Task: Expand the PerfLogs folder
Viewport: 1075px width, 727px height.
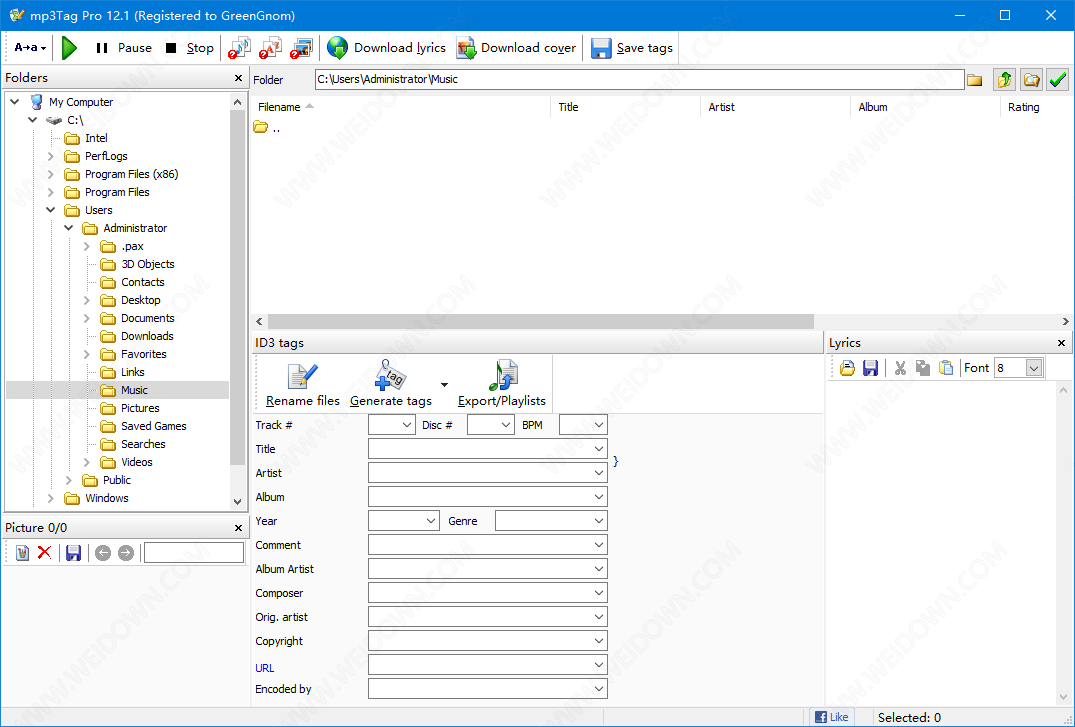Action: click(x=50, y=156)
